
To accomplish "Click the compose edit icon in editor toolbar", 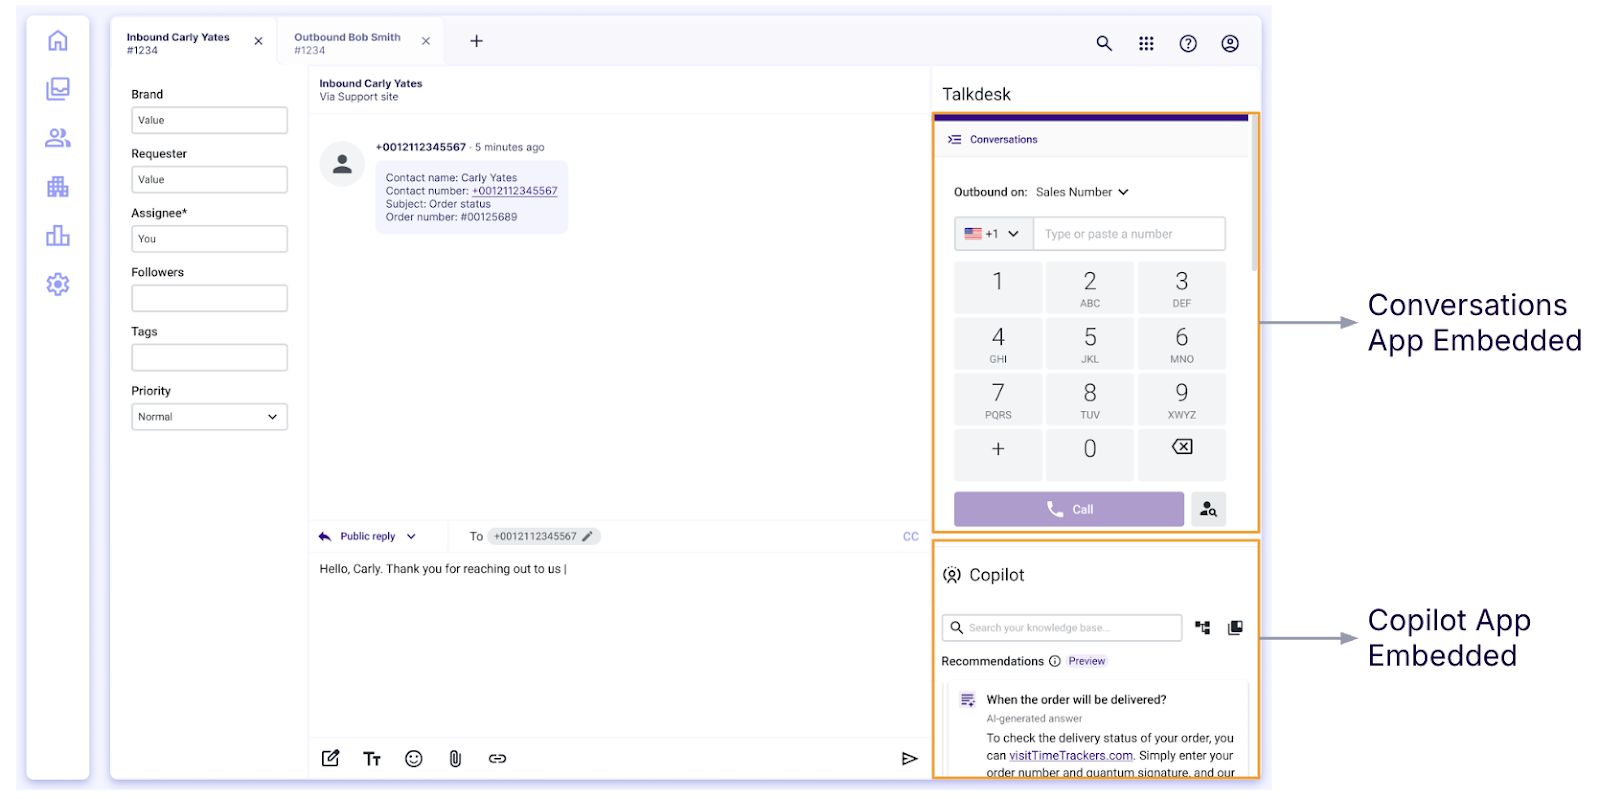I will click(330, 758).
